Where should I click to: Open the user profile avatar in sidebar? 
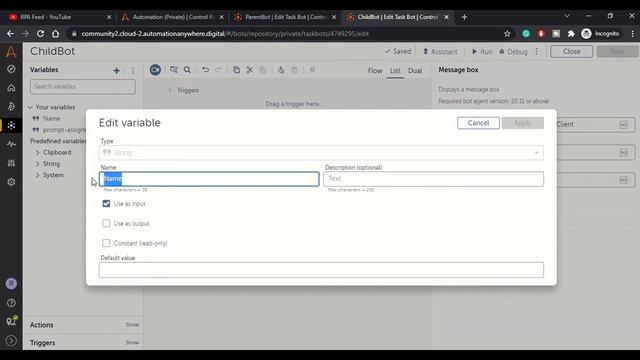pyautogui.click(x=11, y=284)
